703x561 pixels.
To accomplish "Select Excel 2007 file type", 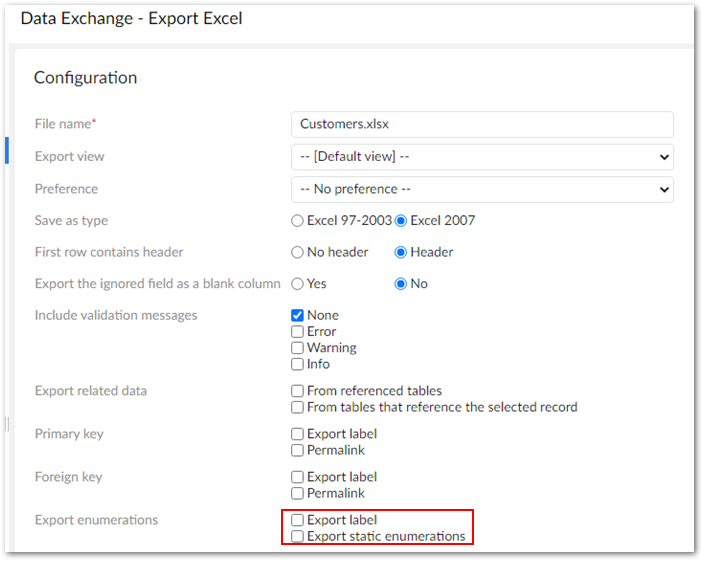I will 402,221.
